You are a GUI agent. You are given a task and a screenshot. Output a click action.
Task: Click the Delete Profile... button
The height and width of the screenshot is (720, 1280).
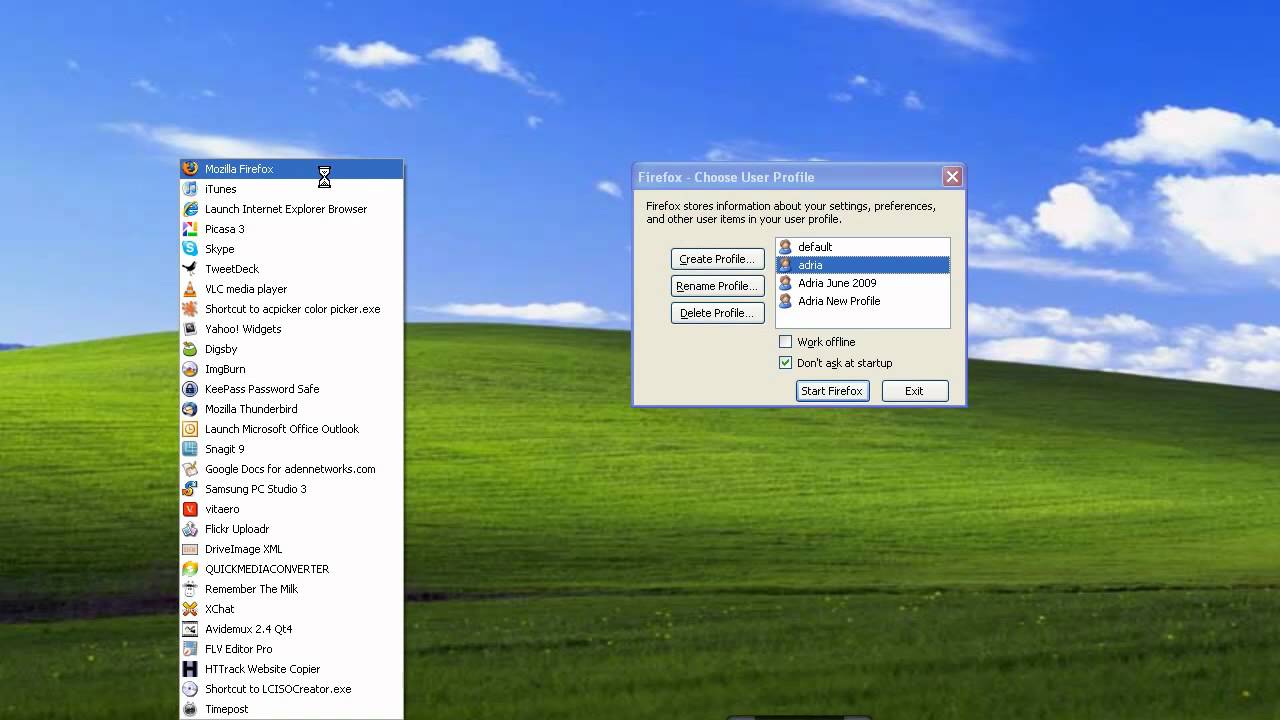click(717, 313)
